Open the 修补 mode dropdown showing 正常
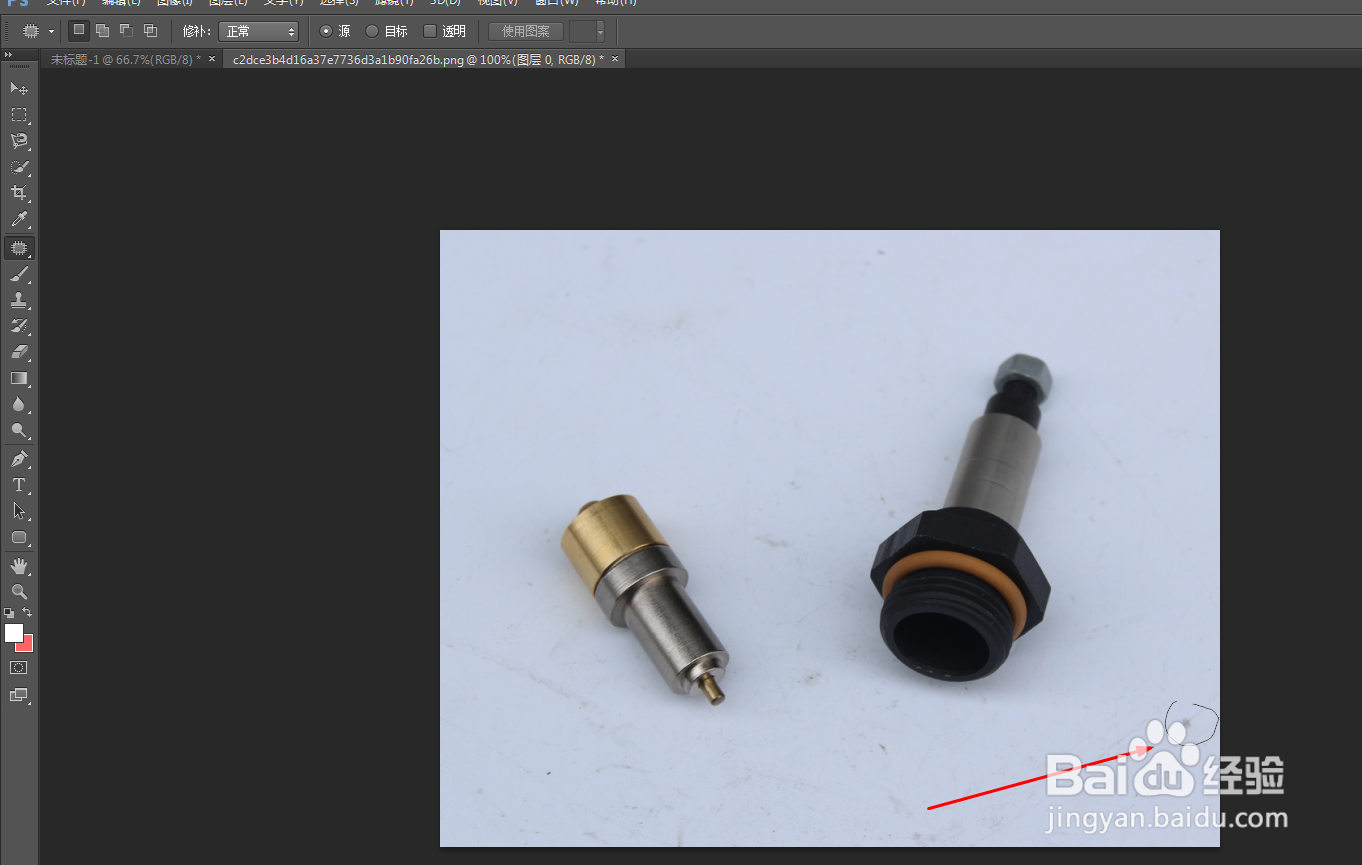The width and height of the screenshot is (1362, 865). coord(258,31)
